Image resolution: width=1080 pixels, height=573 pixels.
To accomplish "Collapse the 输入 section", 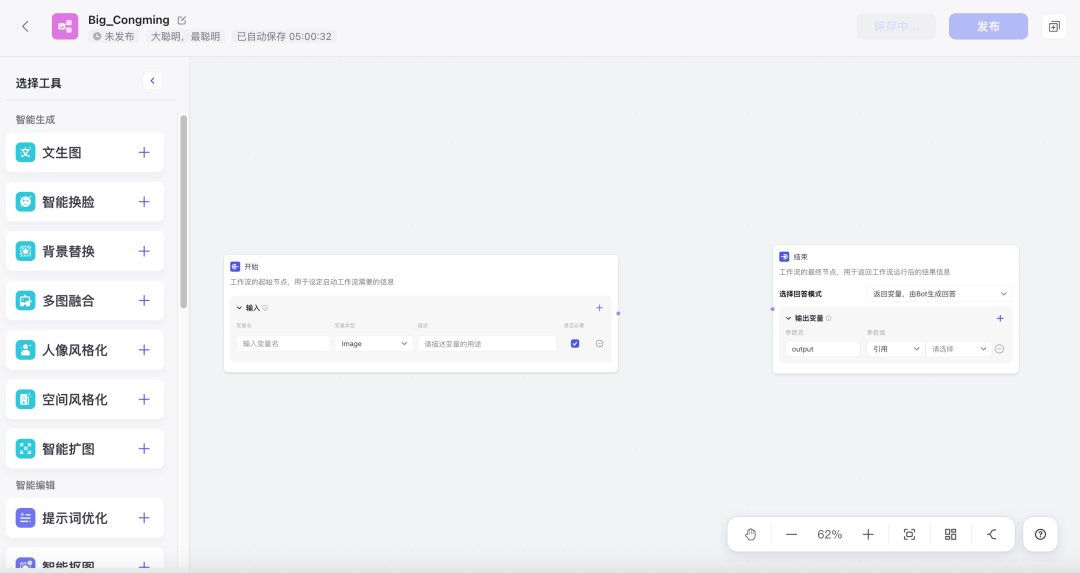I will [x=239, y=308].
